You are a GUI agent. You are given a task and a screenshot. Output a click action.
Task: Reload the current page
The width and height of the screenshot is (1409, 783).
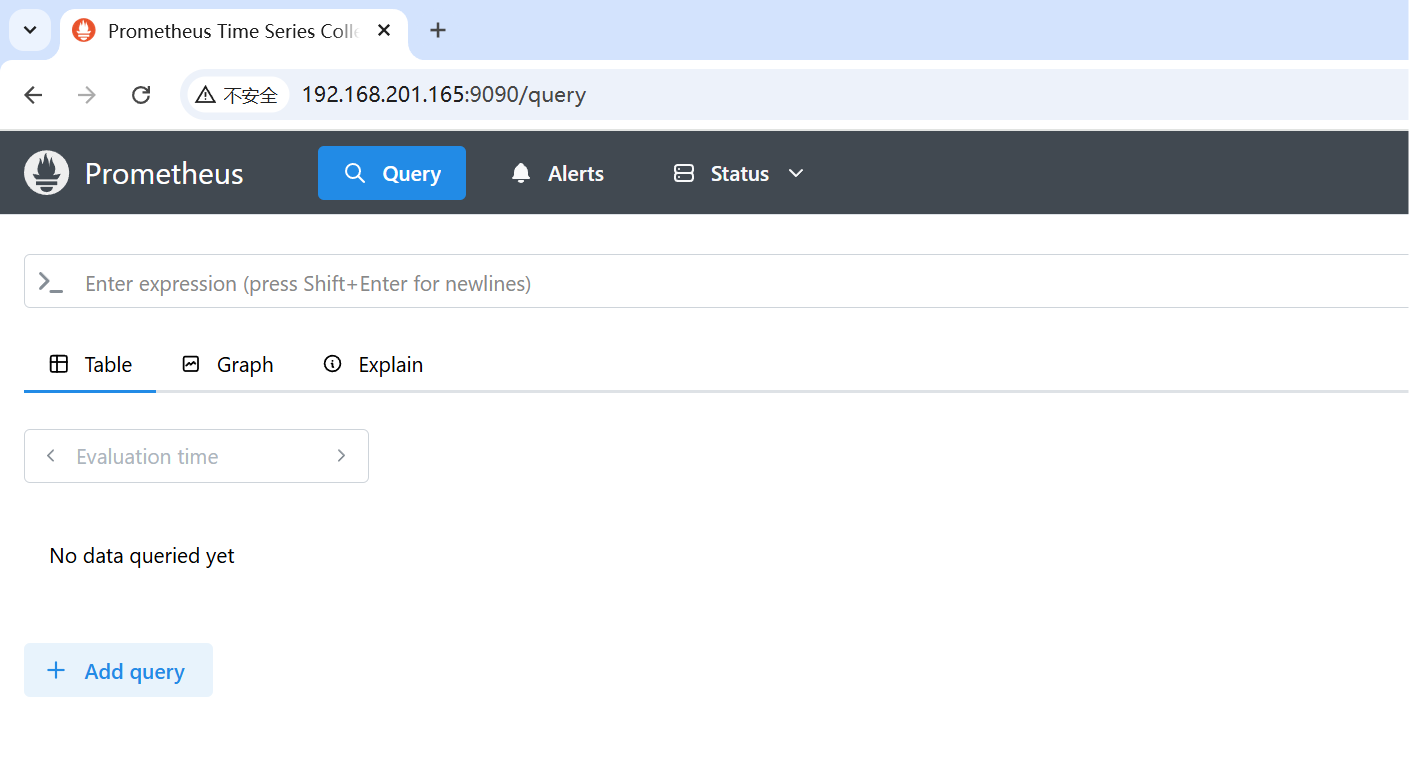[x=141, y=95]
